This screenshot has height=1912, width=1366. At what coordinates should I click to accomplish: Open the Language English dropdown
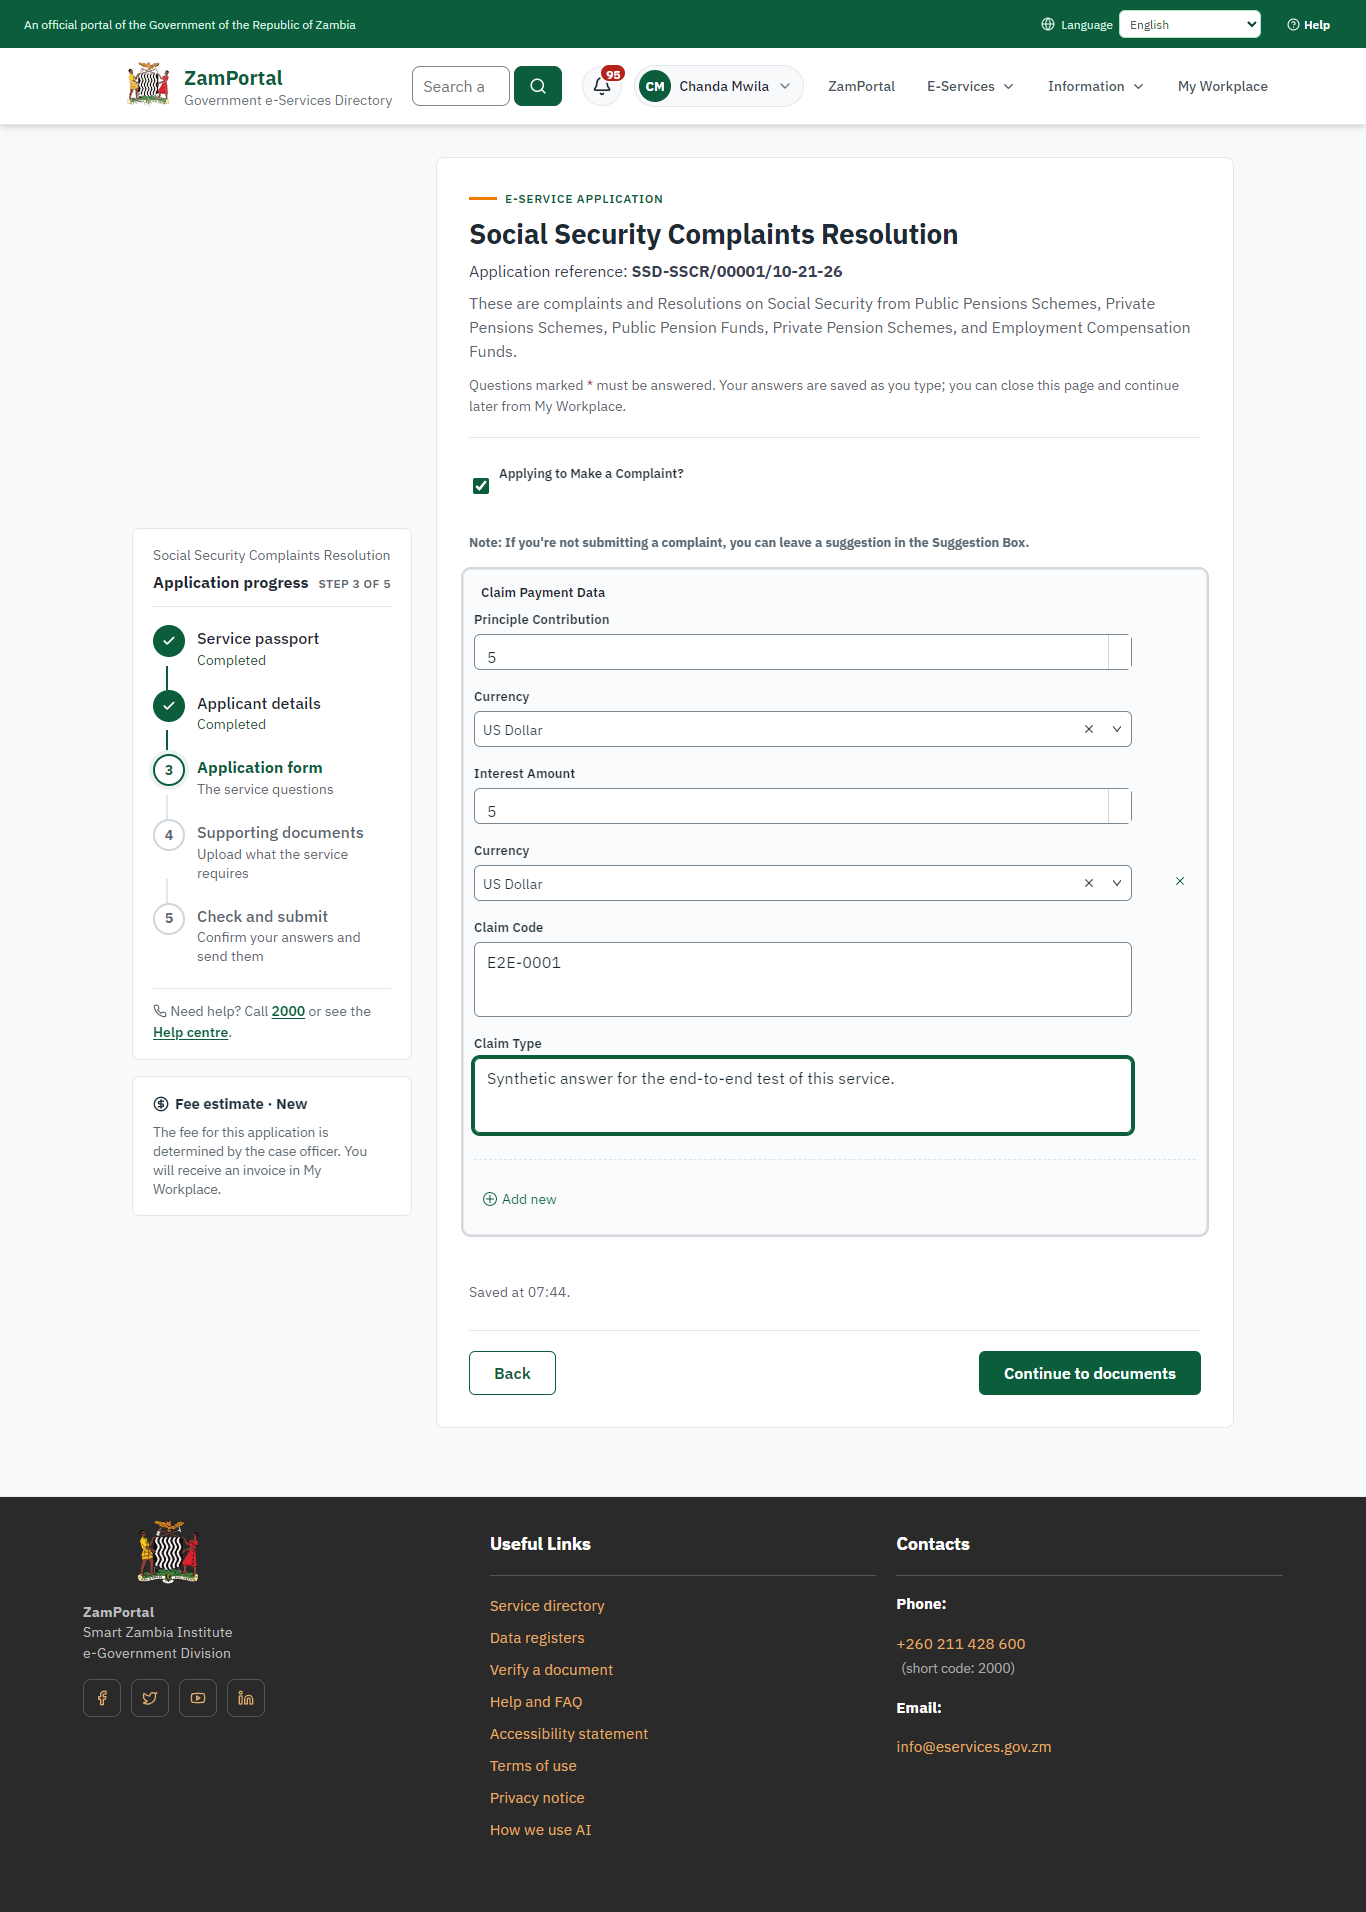coord(1190,25)
